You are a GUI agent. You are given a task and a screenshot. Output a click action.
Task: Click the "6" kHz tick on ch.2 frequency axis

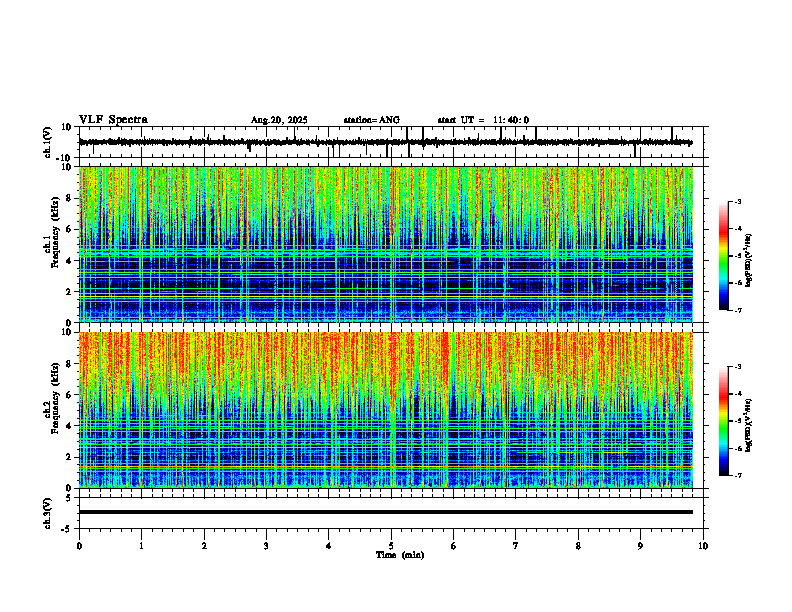70,395
